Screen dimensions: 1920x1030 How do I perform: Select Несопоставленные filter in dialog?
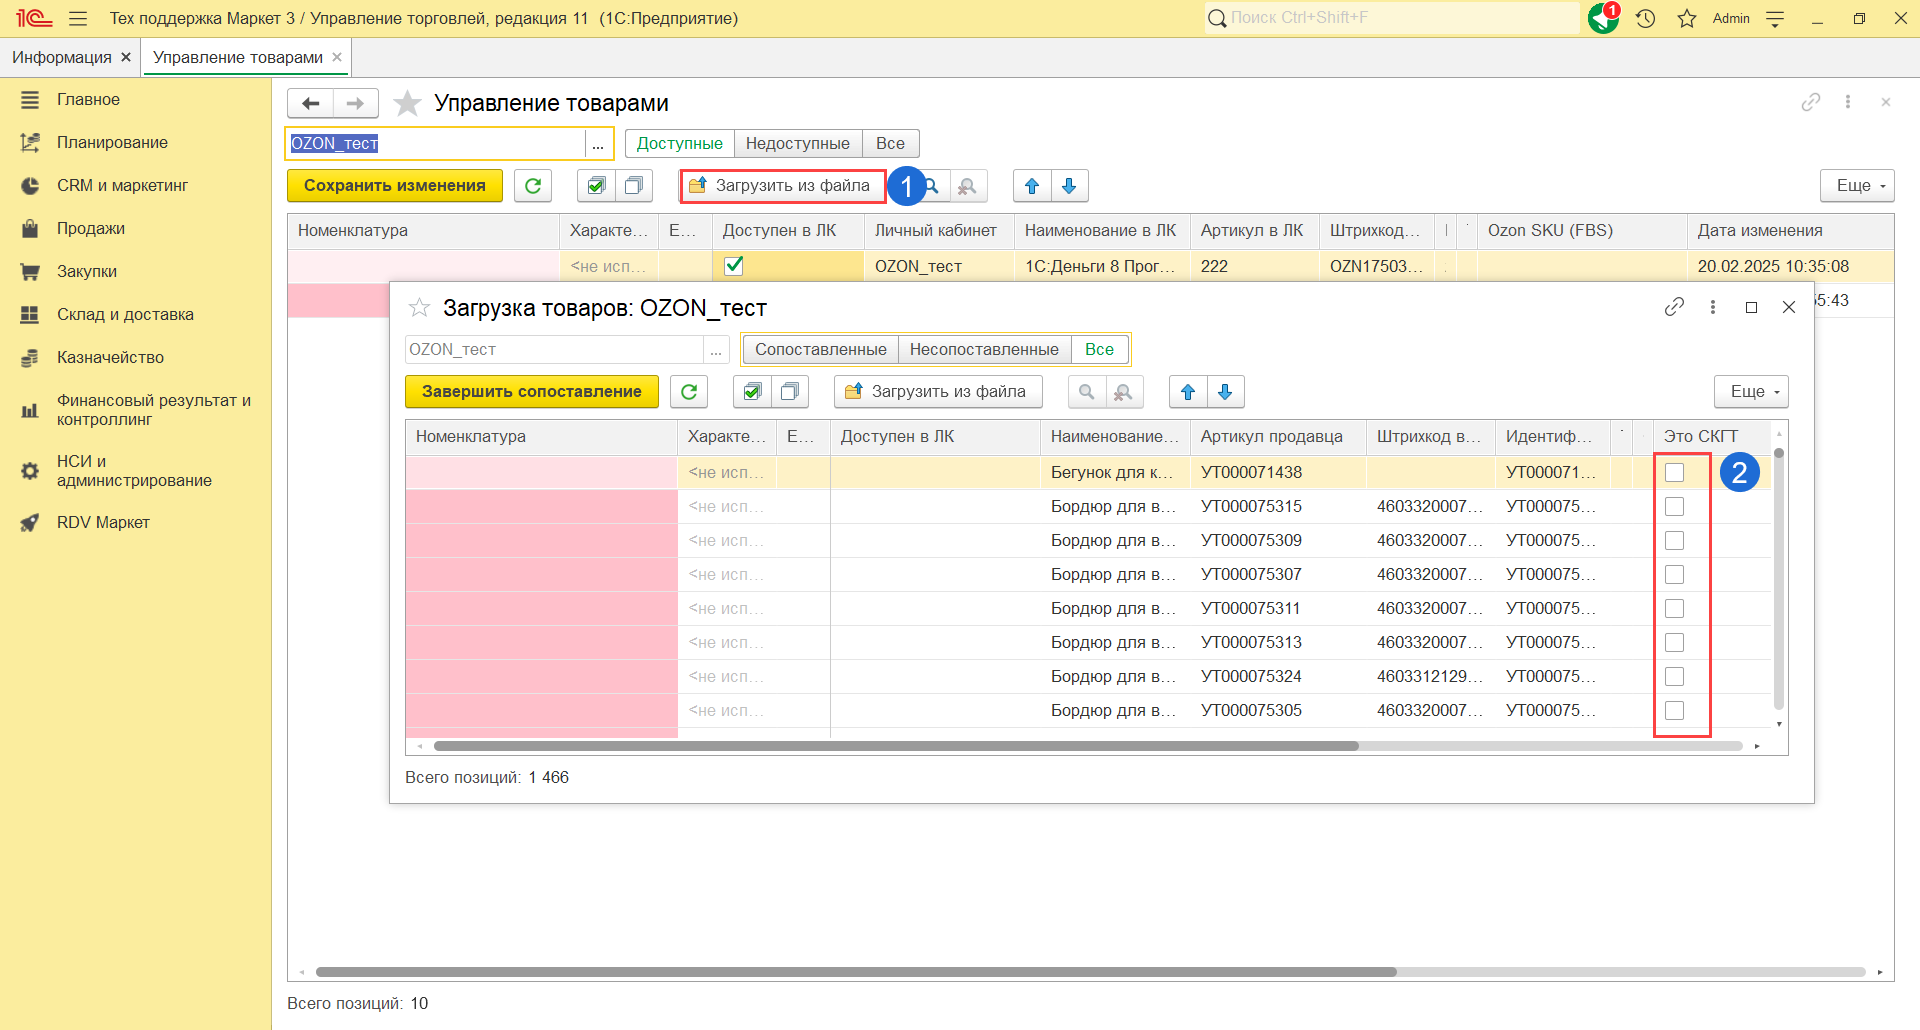984,350
